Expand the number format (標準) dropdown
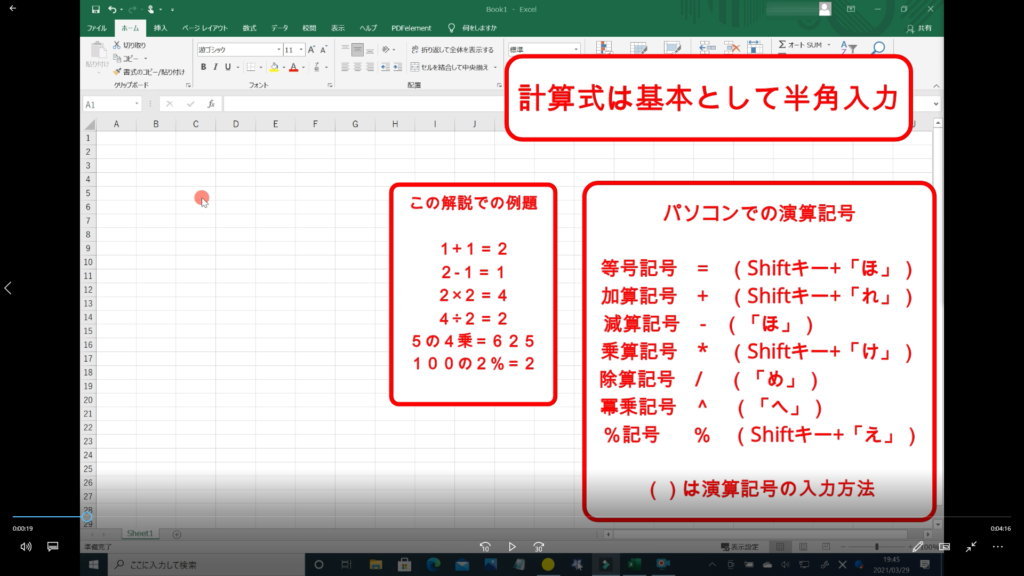 (x=576, y=49)
